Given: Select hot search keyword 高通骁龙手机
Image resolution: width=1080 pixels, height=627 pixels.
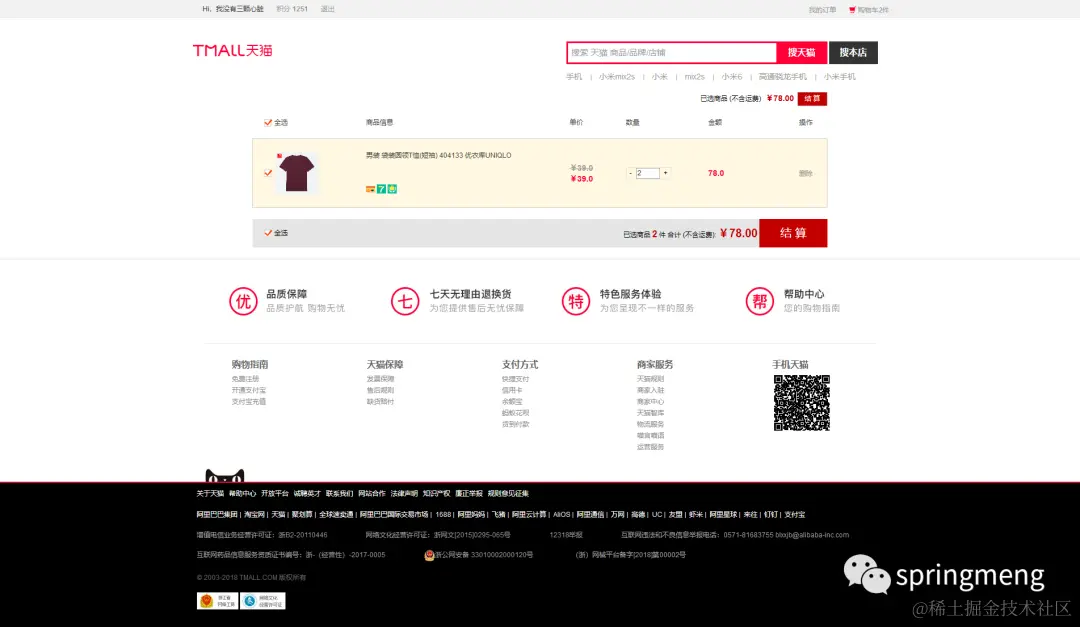Looking at the screenshot, I should point(782,76).
